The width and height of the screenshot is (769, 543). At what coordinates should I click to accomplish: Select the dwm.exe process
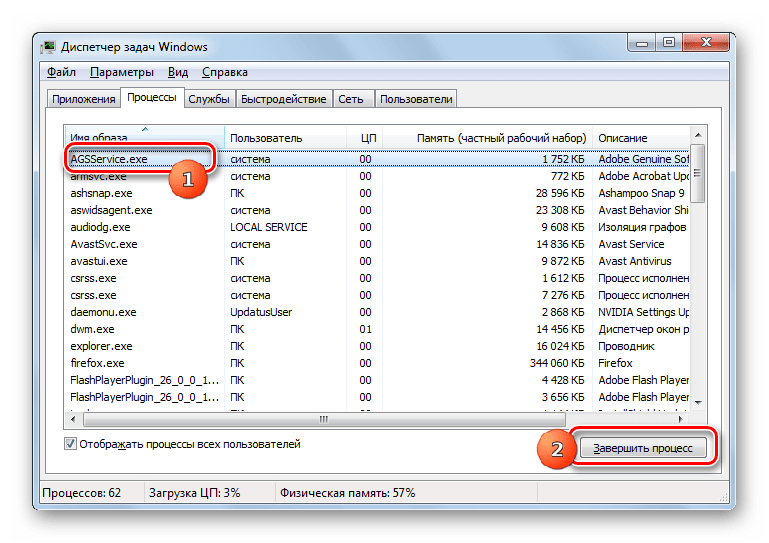coord(377,329)
